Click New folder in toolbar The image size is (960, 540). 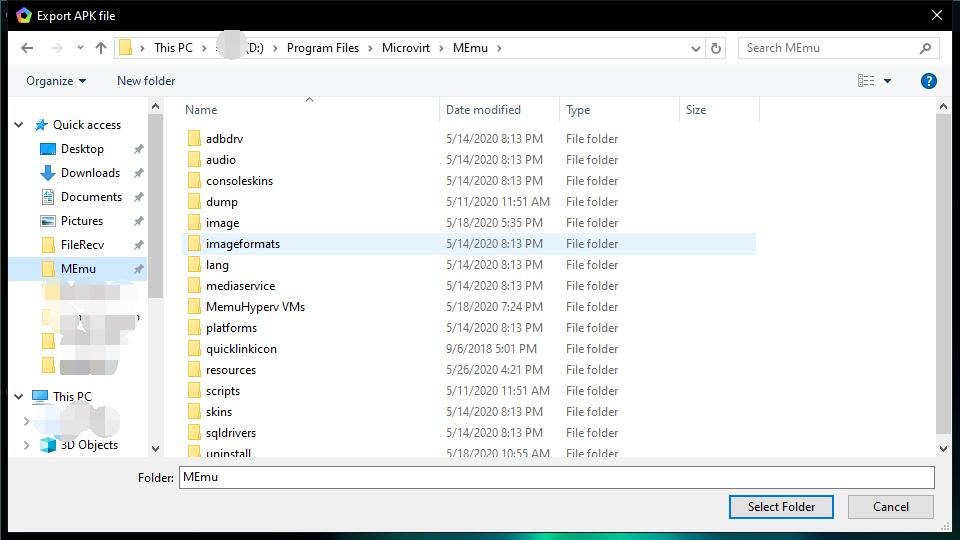tap(146, 81)
